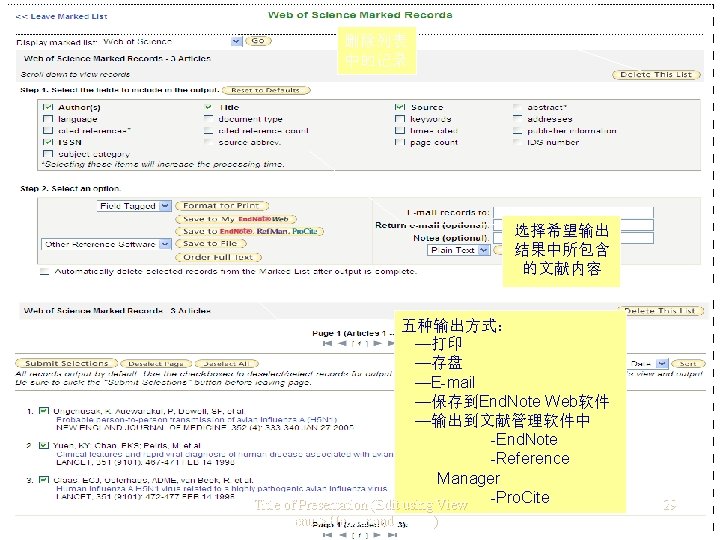
Task: Go to previous page icon above records
Action: point(342,343)
